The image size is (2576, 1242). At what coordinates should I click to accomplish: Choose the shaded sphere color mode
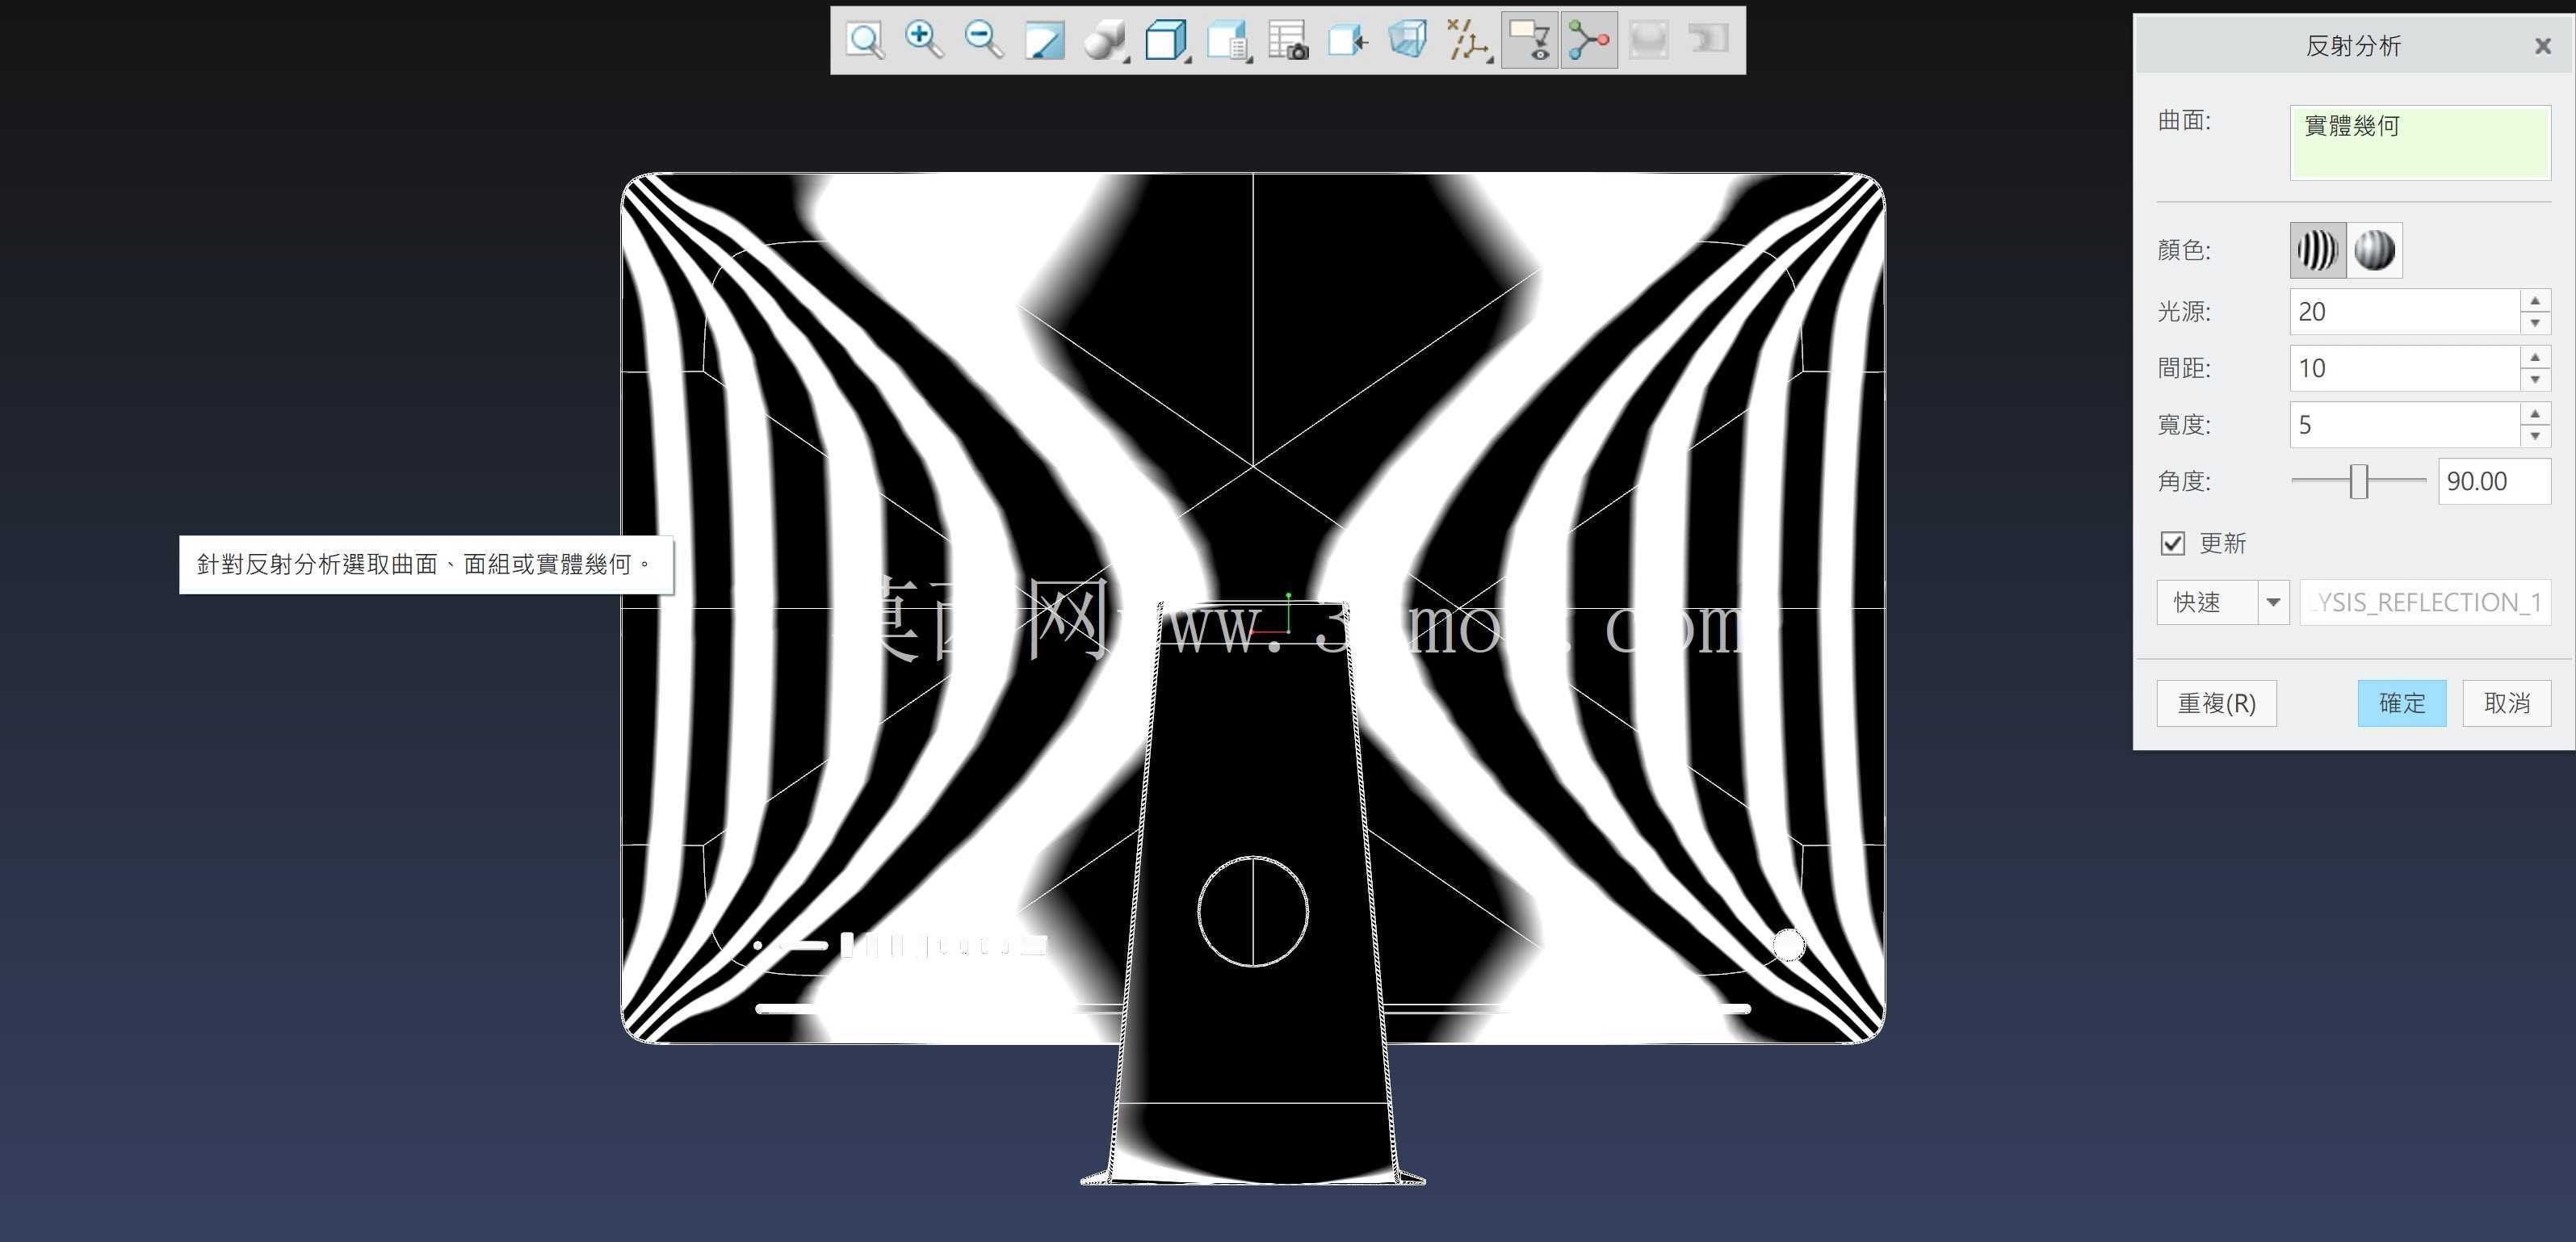(x=2374, y=250)
